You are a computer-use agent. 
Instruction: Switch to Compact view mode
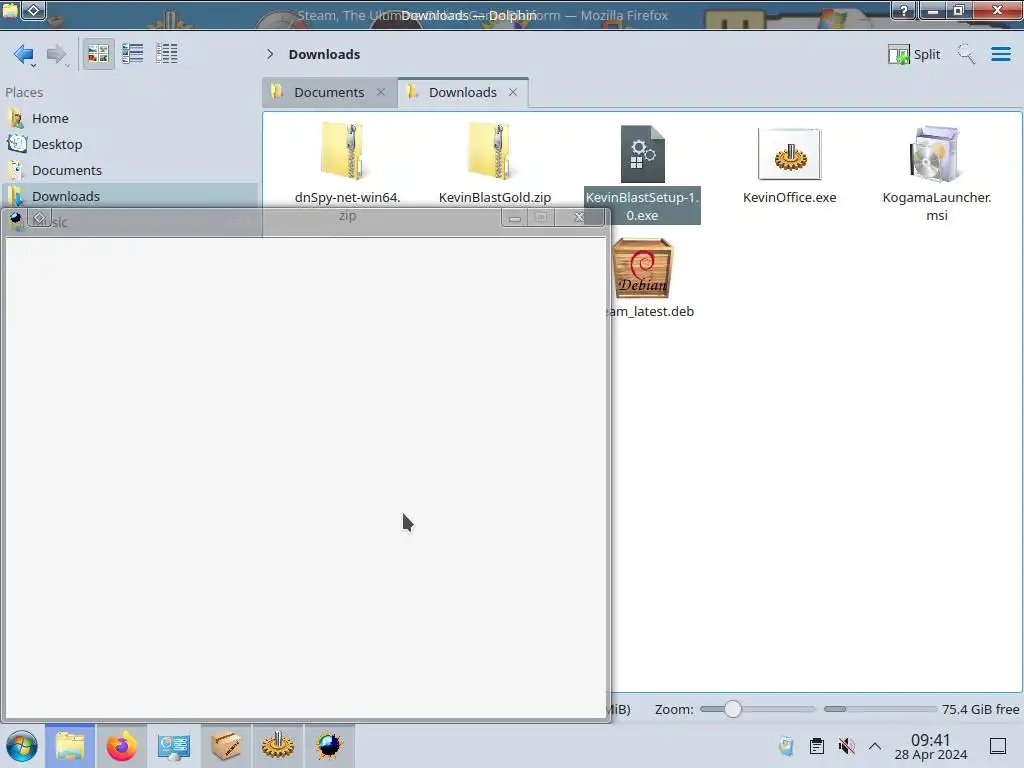(x=133, y=54)
